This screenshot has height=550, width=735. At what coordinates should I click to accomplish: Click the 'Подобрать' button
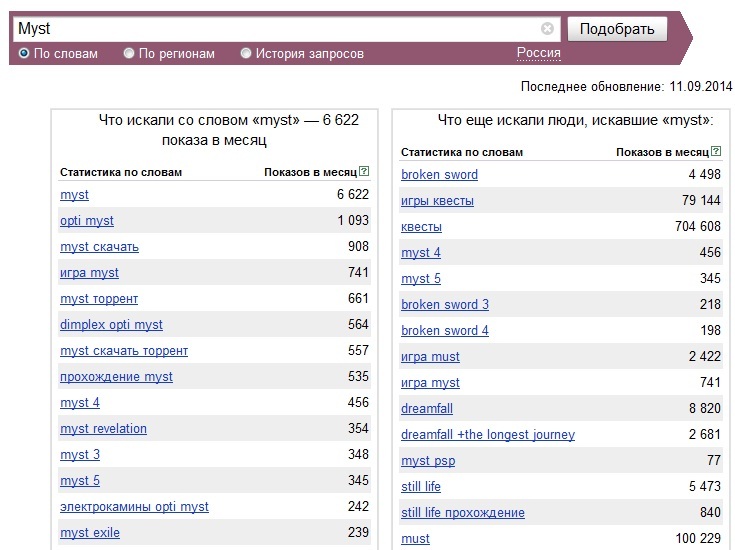[x=617, y=29]
